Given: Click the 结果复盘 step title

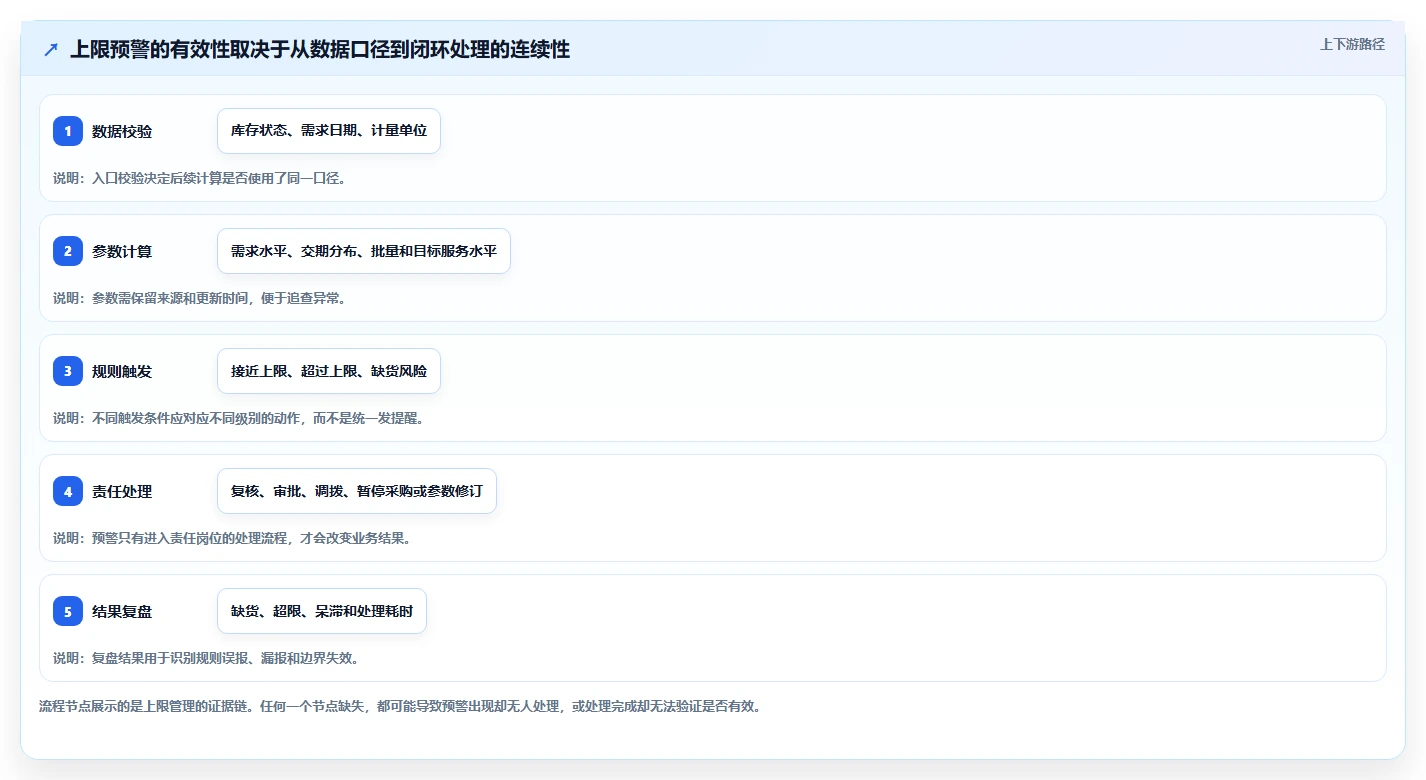Looking at the screenshot, I should coord(122,611).
